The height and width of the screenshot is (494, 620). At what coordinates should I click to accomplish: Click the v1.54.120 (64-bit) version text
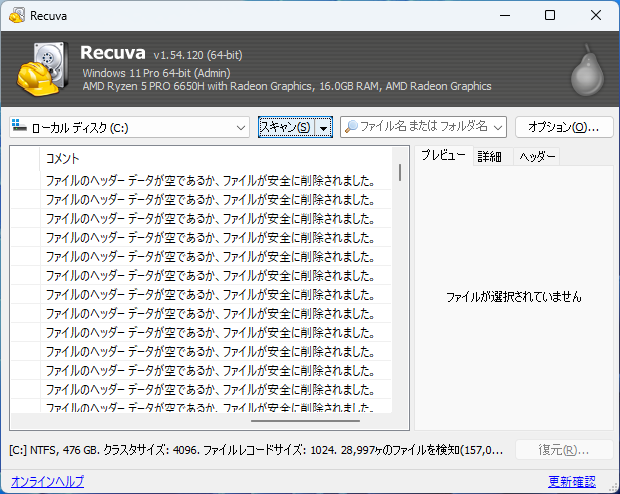(x=198, y=55)
